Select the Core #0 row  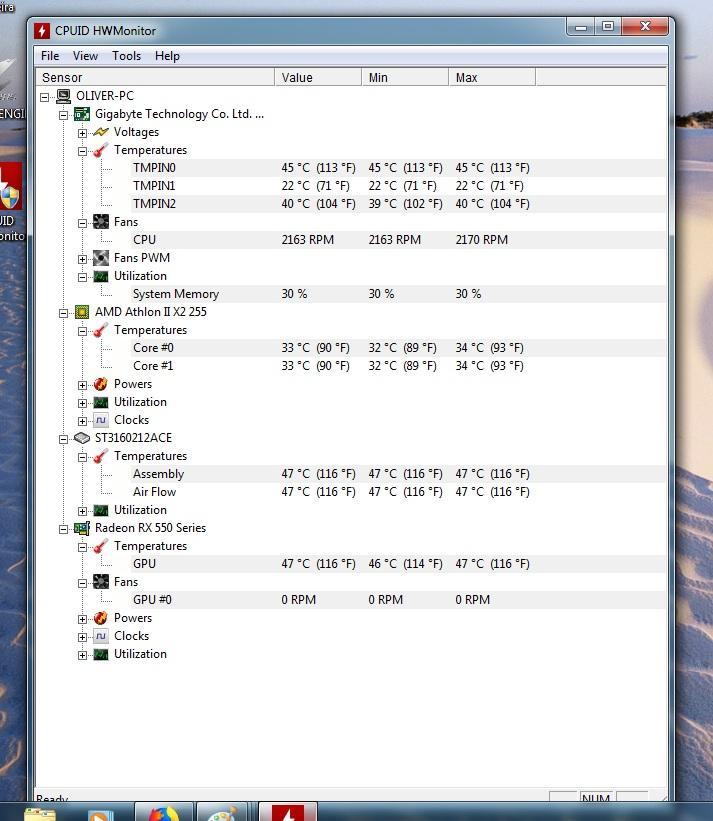point(351,348)
